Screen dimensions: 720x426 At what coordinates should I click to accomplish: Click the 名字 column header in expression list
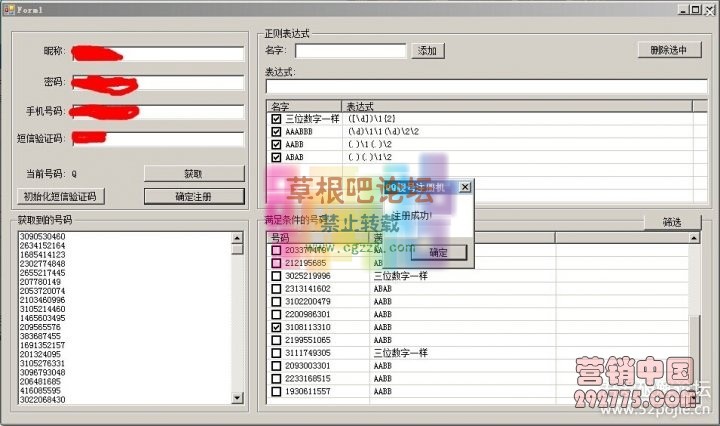[x=304, y=106]
